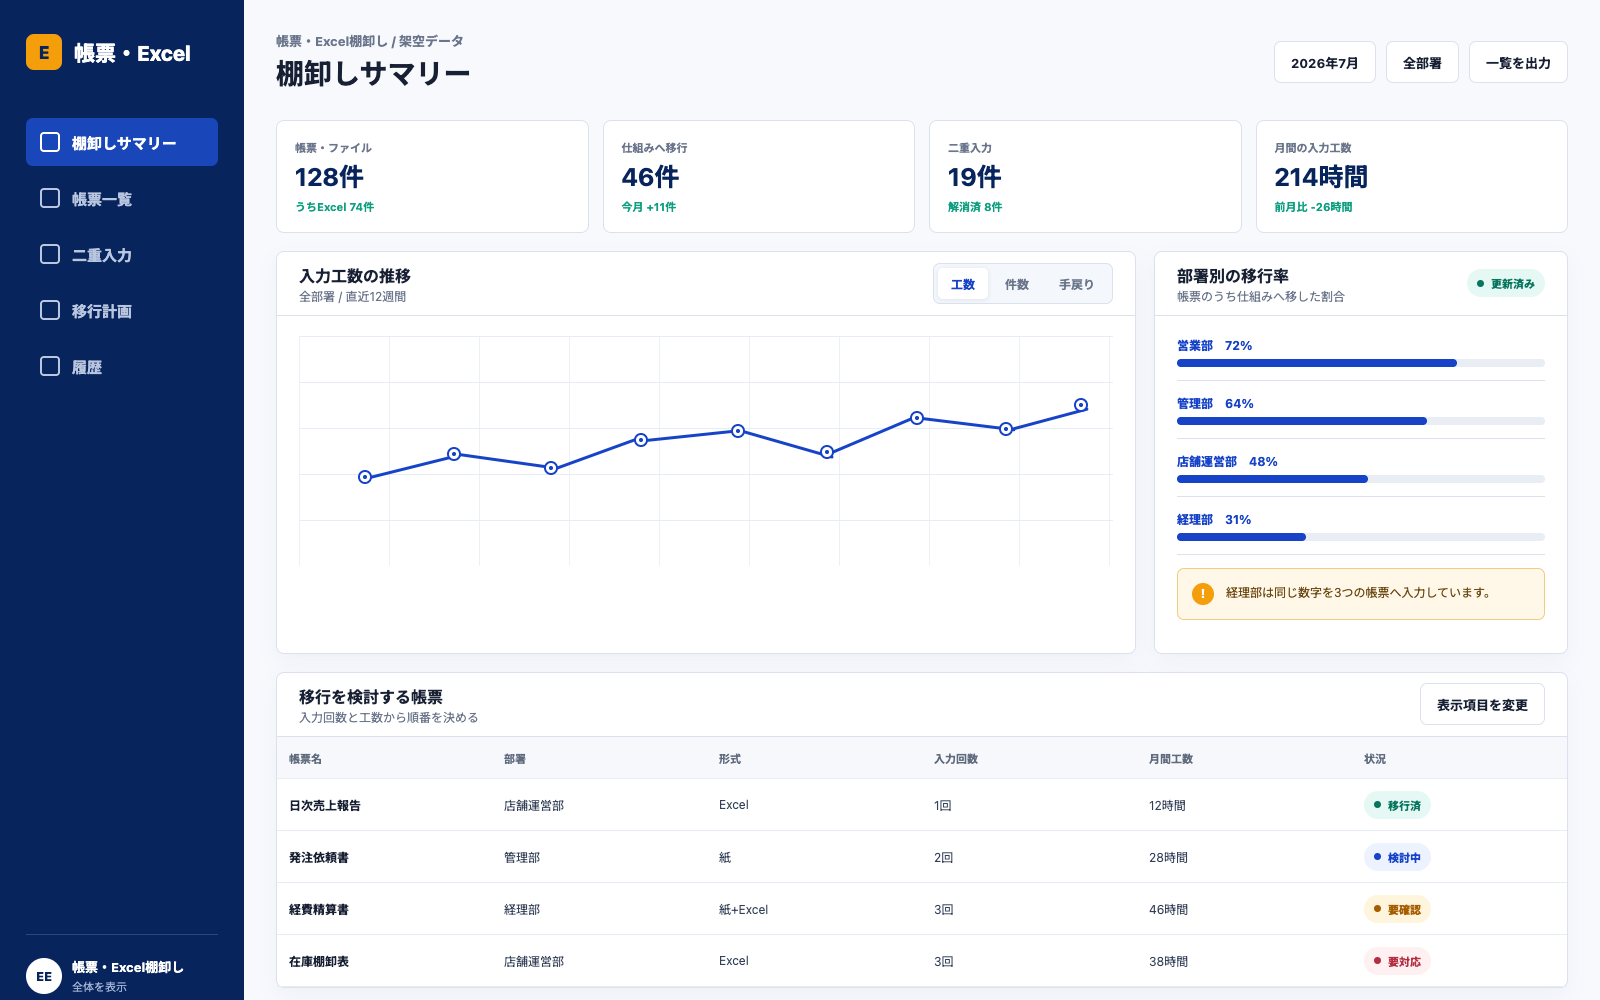Click the 営業部 72% progress bar
Screen dimensions: 1600x1000
pos(1361,363)
